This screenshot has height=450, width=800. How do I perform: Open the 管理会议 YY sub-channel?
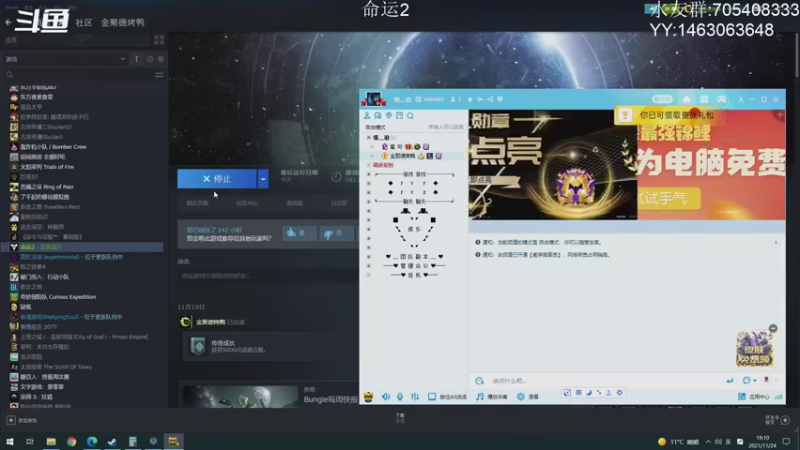click(x=414, y=266)
